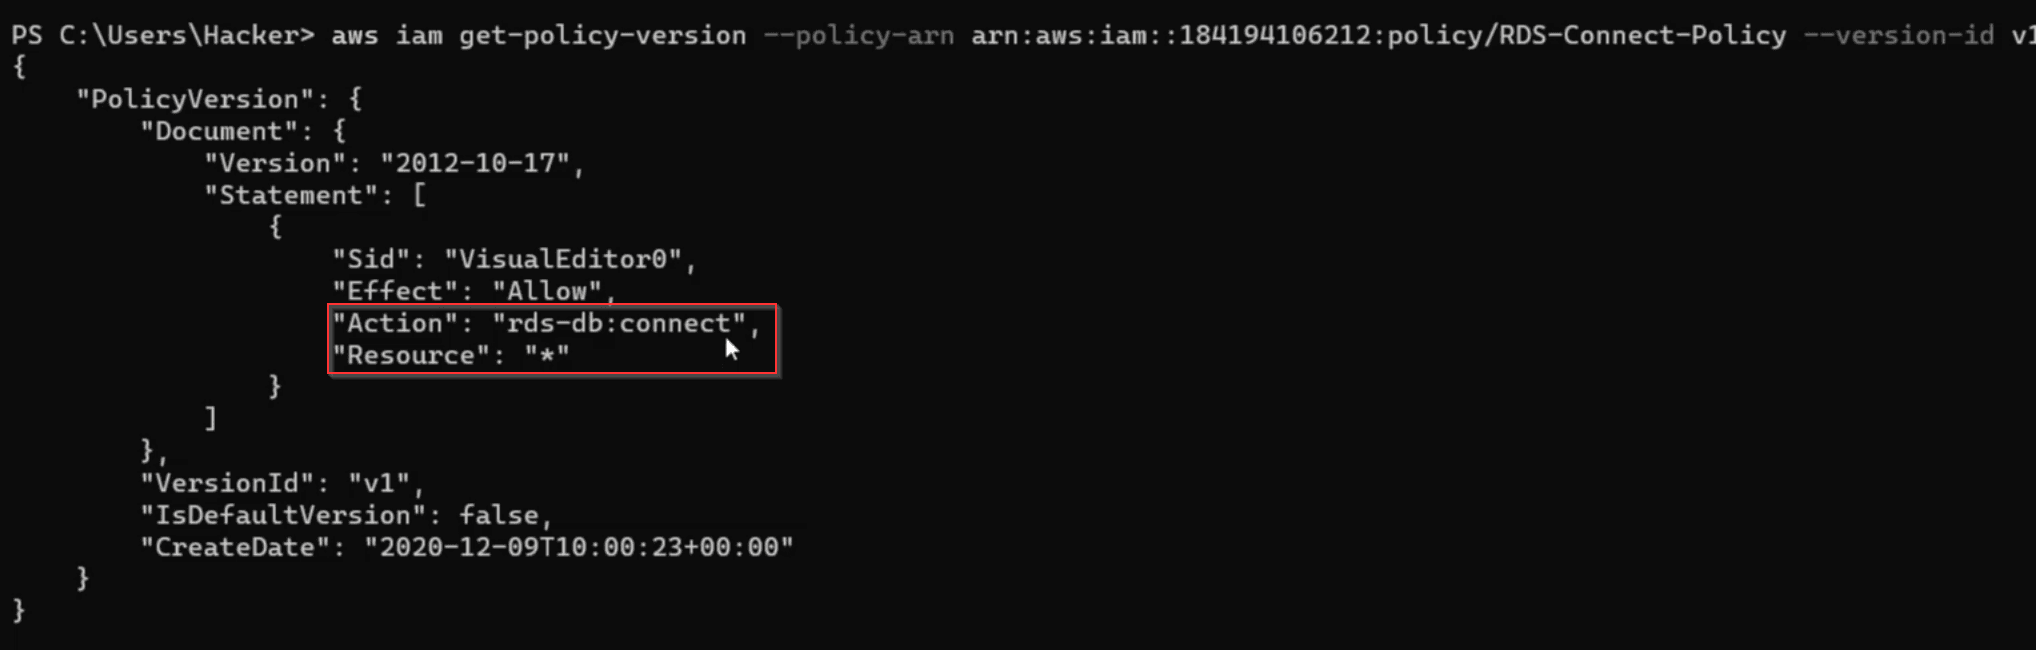Image resolution: width=2036 pixels, height=650 pixels.
Task: Click the "VersionId" JSON key
Action: click(227, 484)
